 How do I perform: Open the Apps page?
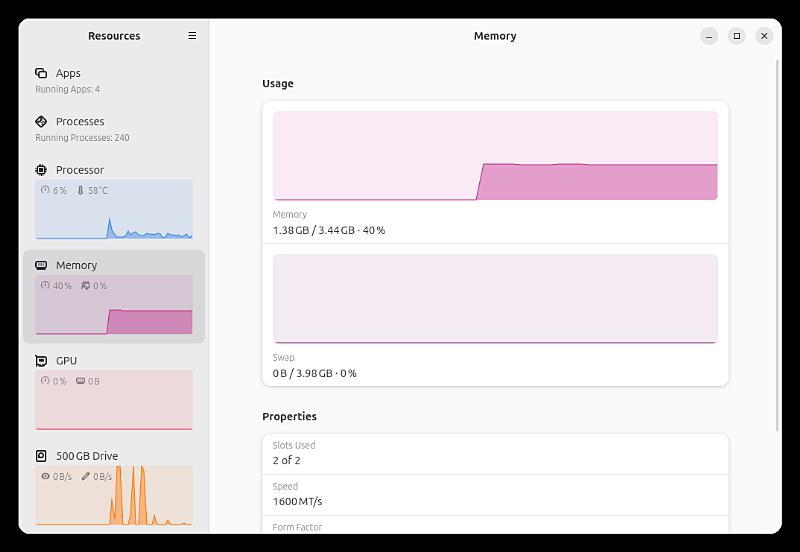click(x=114, y=81)
